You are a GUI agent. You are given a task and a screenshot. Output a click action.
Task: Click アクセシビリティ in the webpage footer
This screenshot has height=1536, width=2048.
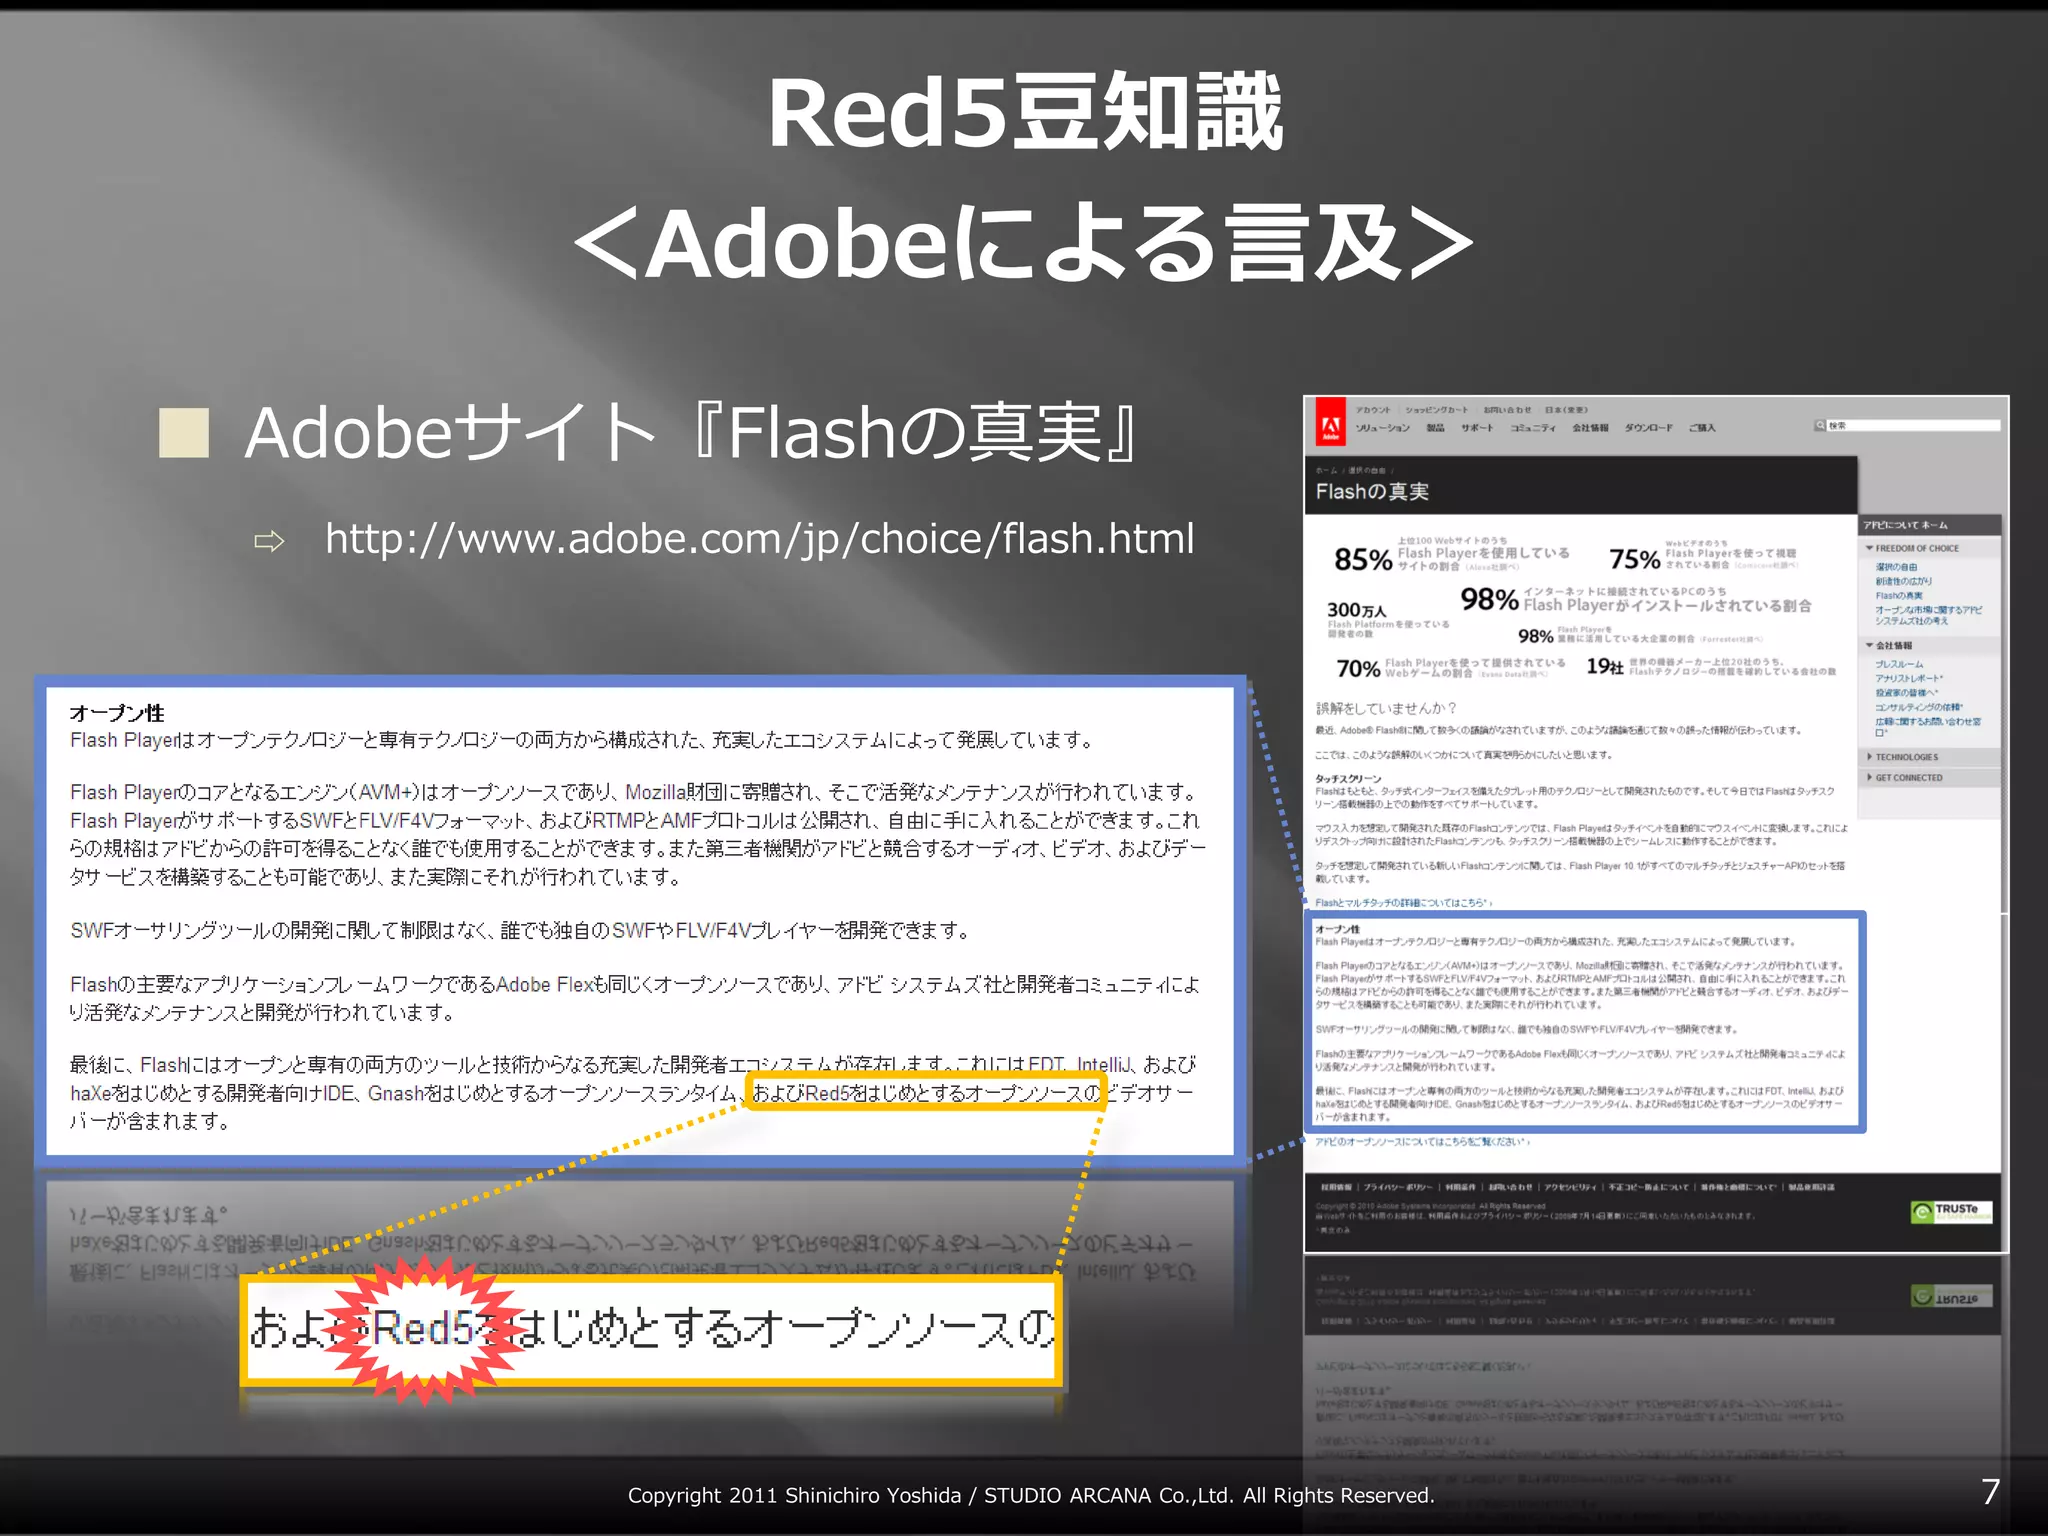click(x=1570, y=1187)
